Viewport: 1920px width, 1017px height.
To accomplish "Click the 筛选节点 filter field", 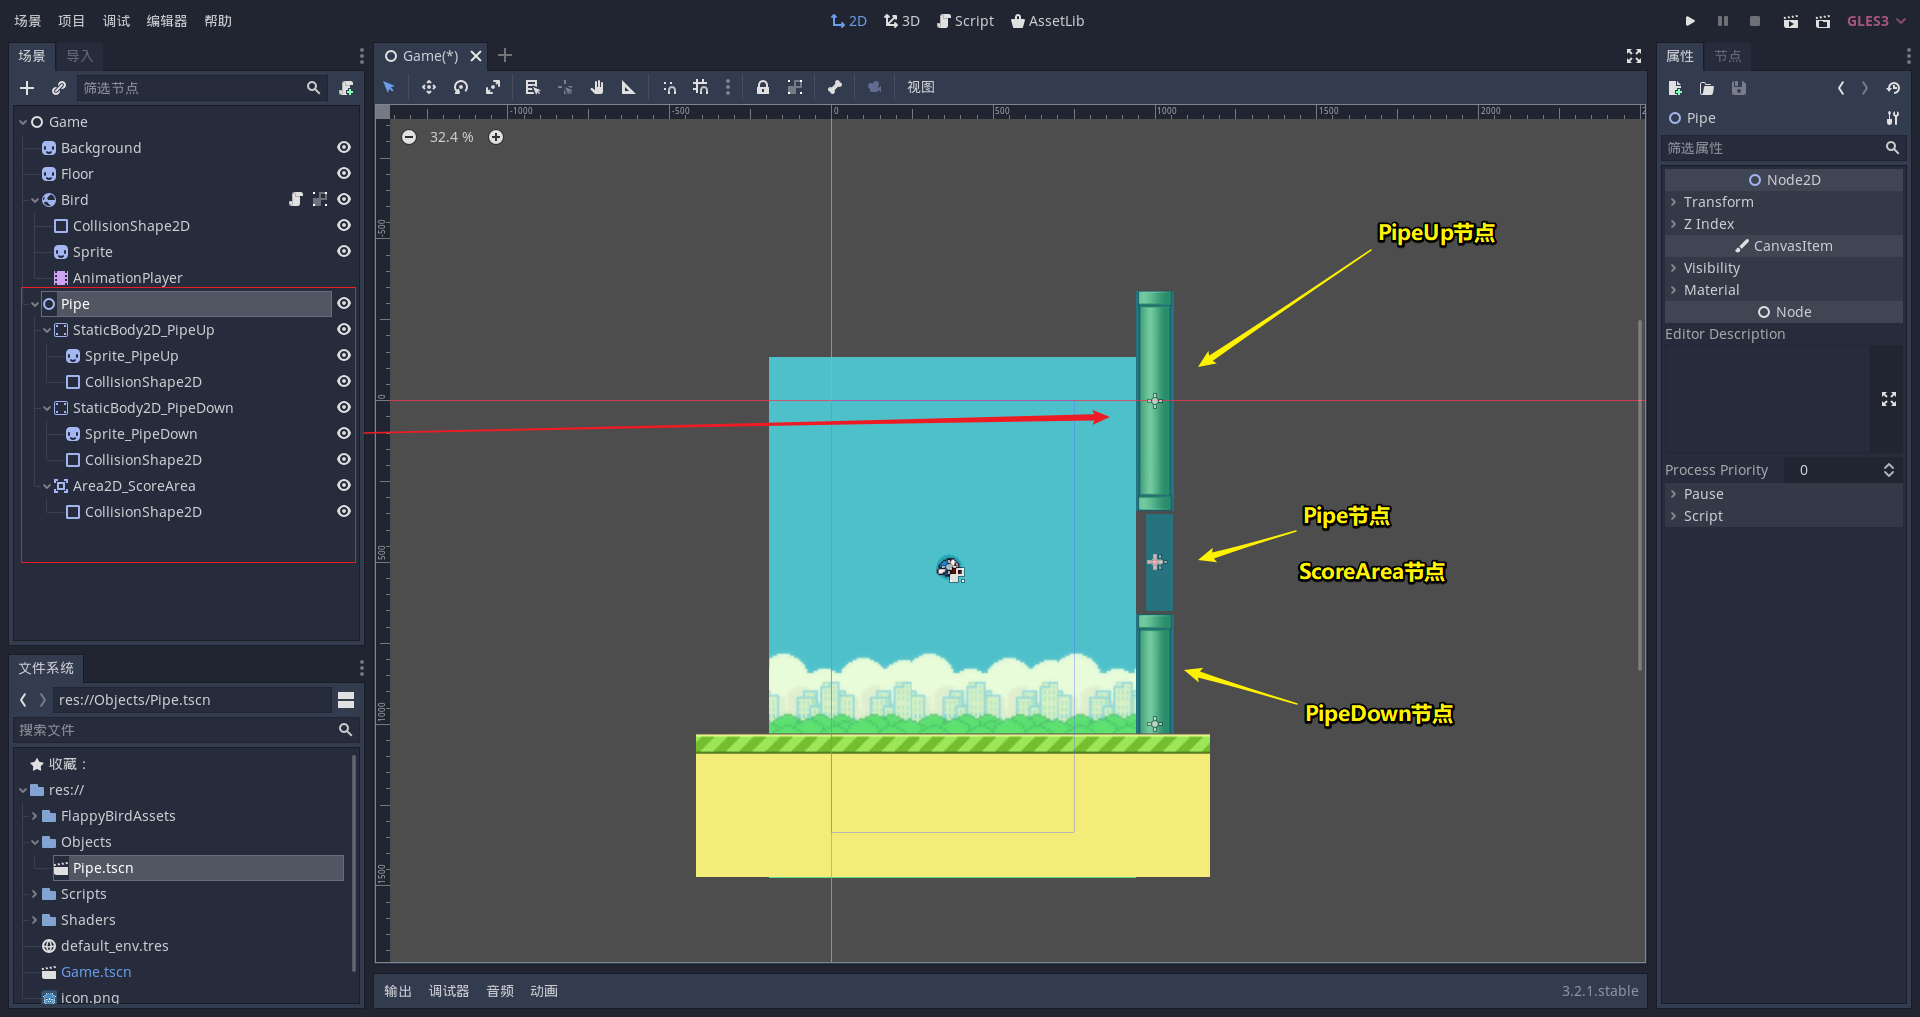I will point(202,88).
